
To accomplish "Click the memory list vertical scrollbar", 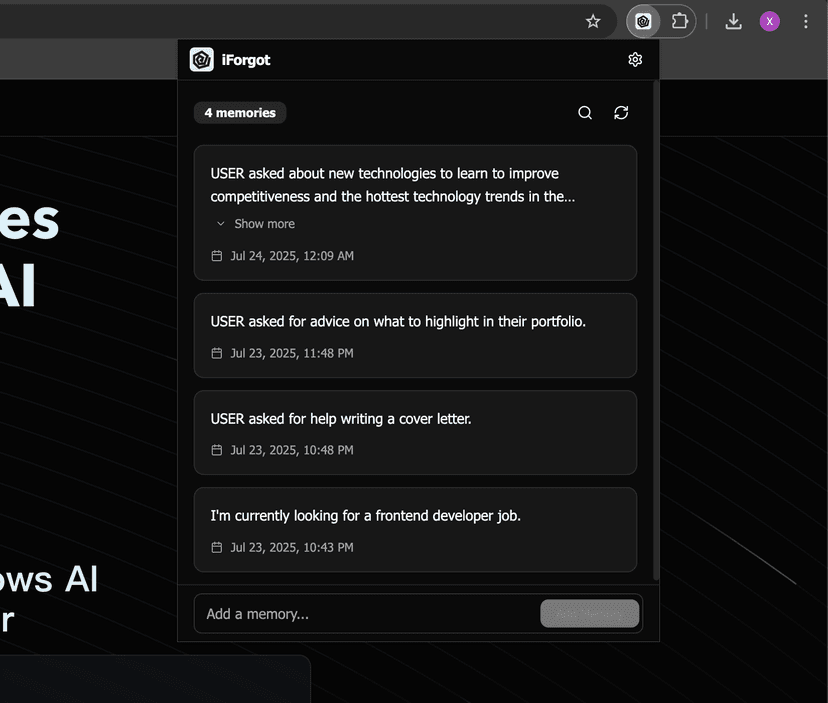I will (x=655, y=330).
